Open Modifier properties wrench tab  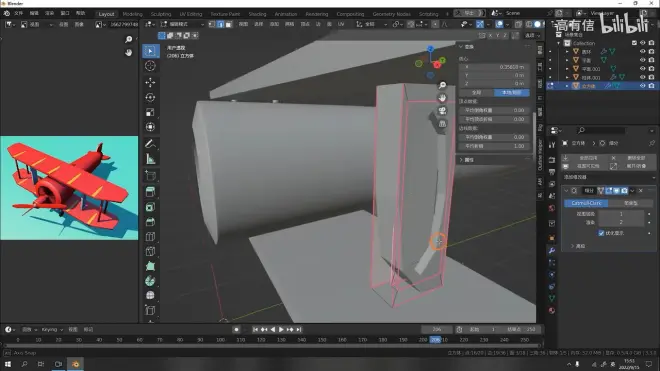[552, 251]
